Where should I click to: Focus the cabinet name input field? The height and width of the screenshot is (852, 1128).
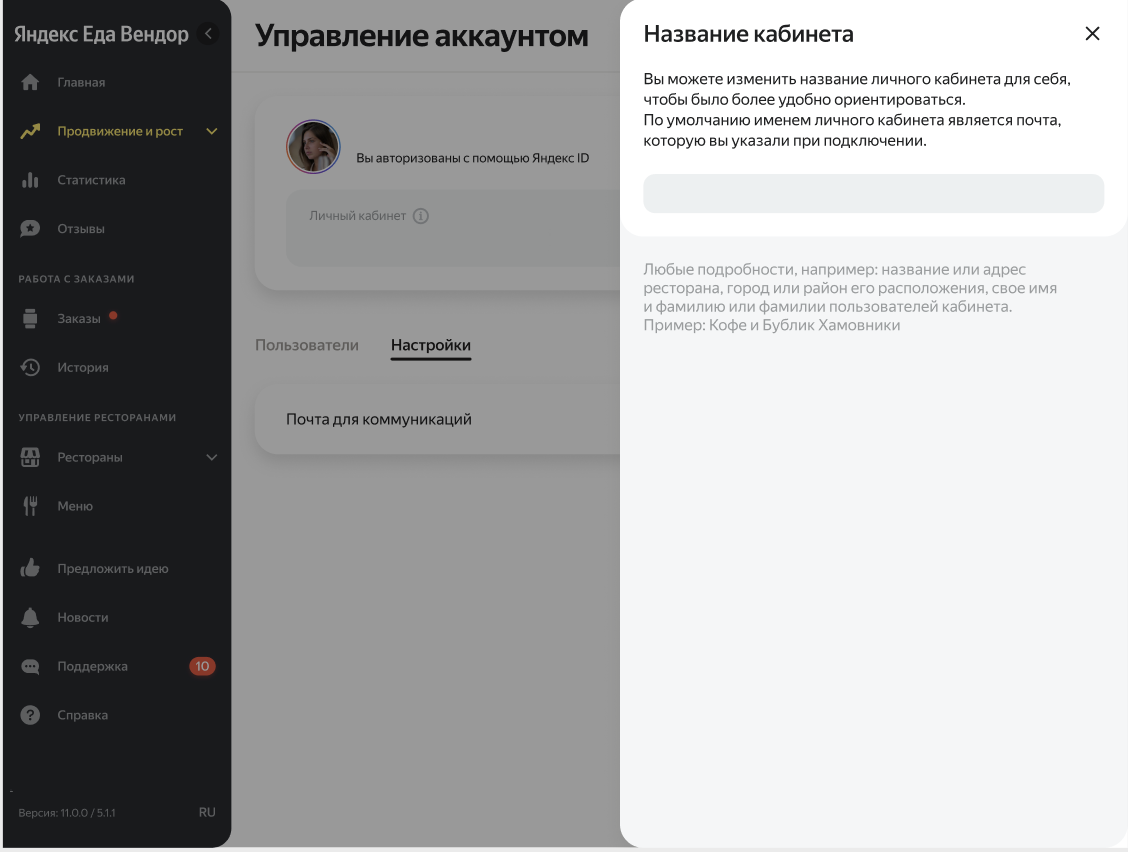[x=873, y=194]
